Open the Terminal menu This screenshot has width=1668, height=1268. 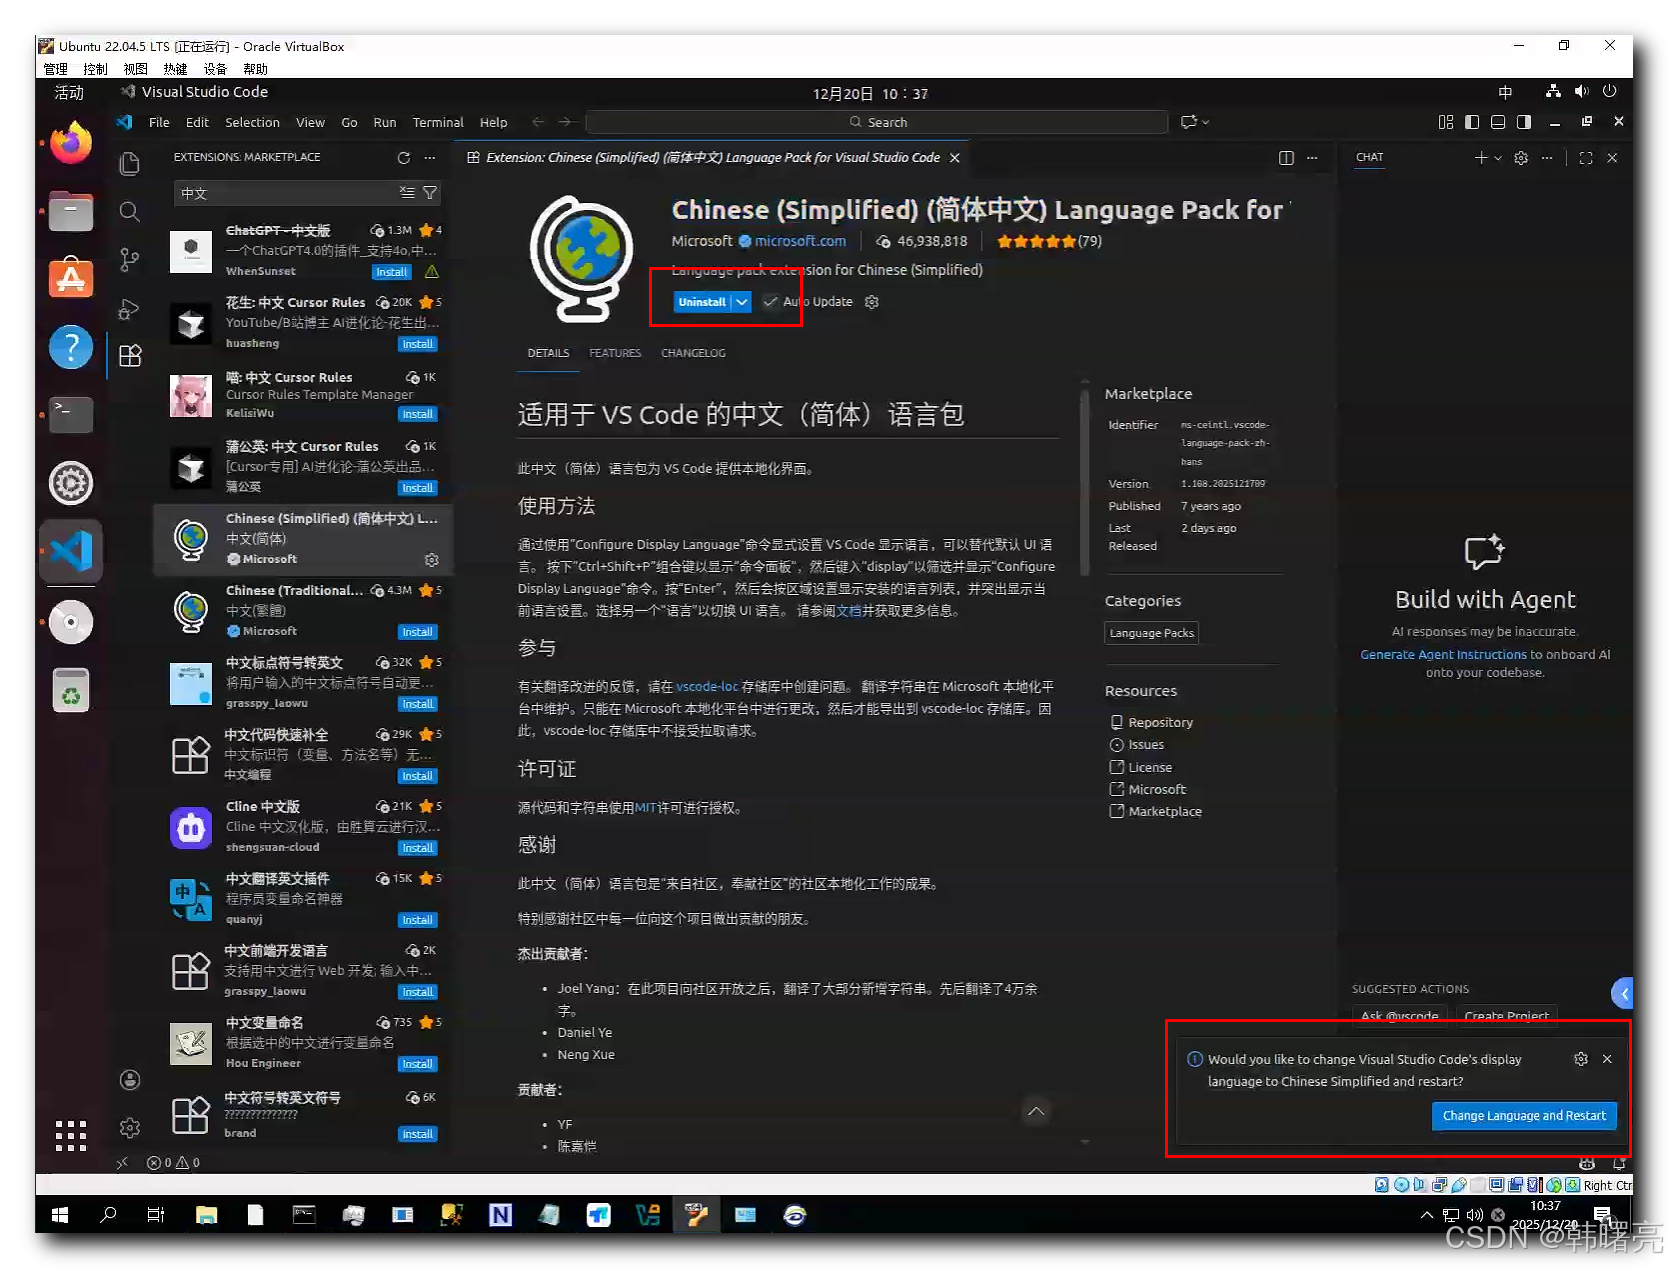coord(438,122)
